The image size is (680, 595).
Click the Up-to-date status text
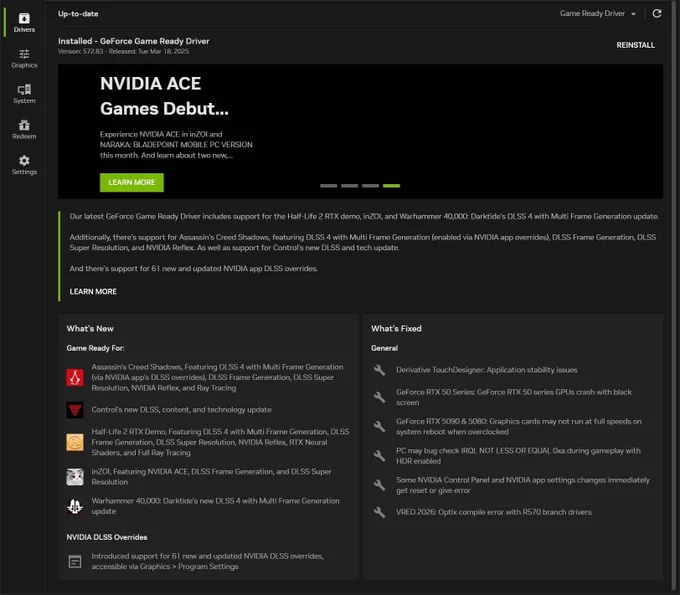point(78,14)
